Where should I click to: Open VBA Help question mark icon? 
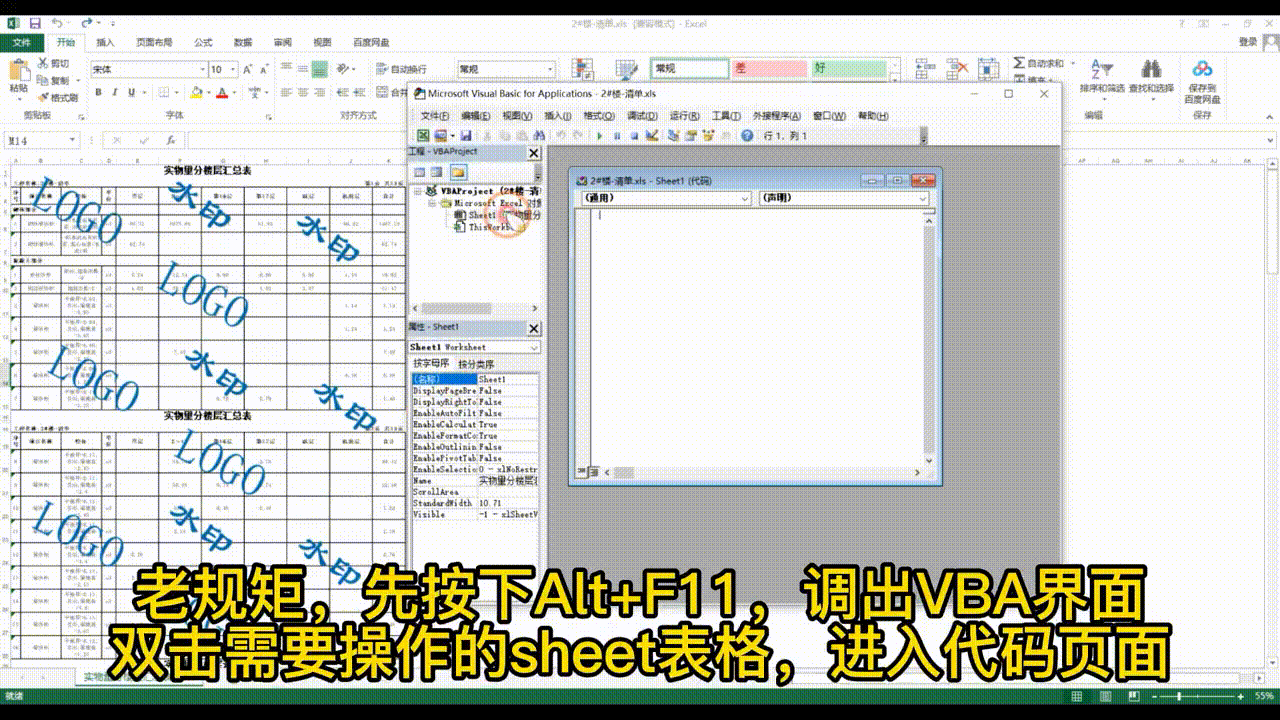[x=747, y=135]
